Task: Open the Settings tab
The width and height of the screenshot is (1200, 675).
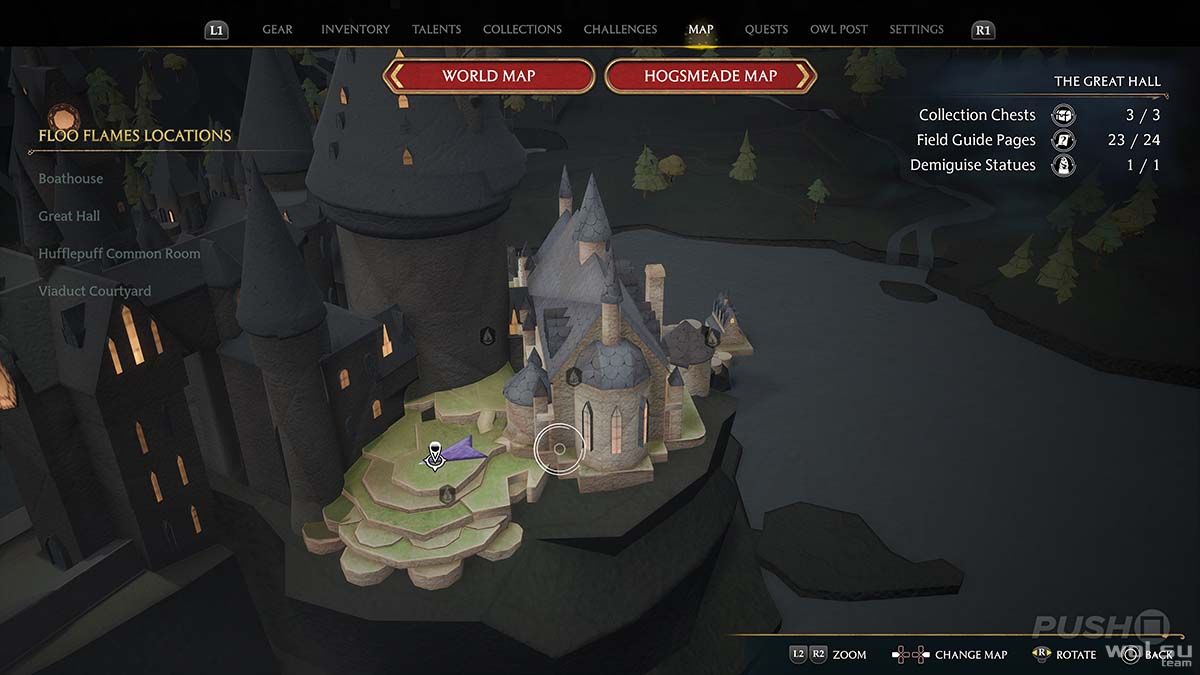Action: click(x=916, y=30)
